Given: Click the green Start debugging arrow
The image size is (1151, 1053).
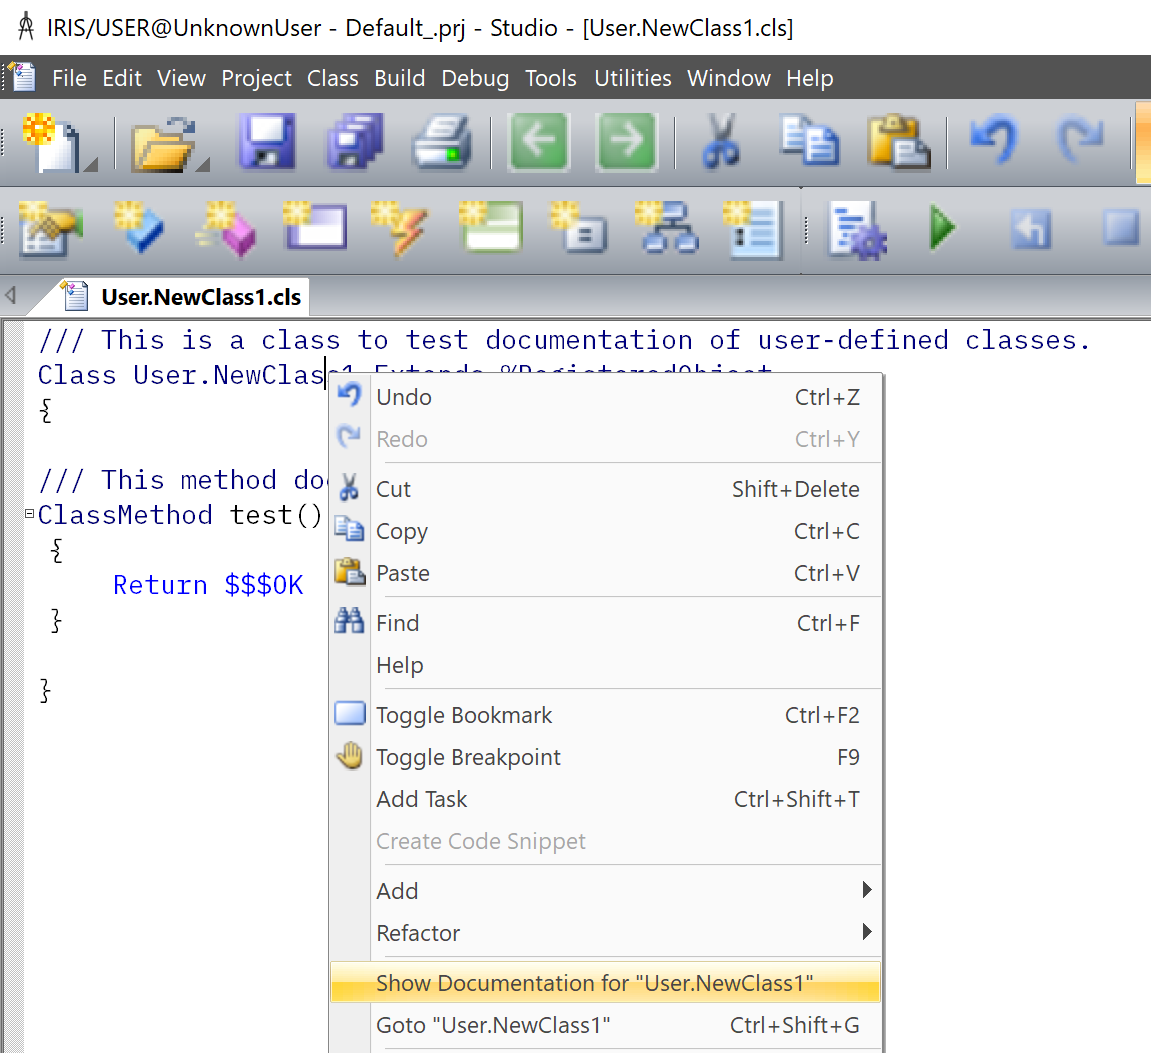Looking at the screenshot, I should point(942,228).
